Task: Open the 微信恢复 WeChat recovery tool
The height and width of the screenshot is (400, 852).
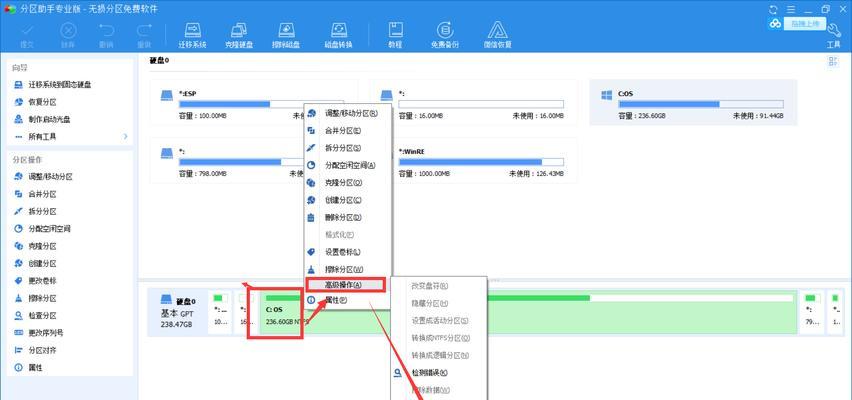Action: click(497, 35)
